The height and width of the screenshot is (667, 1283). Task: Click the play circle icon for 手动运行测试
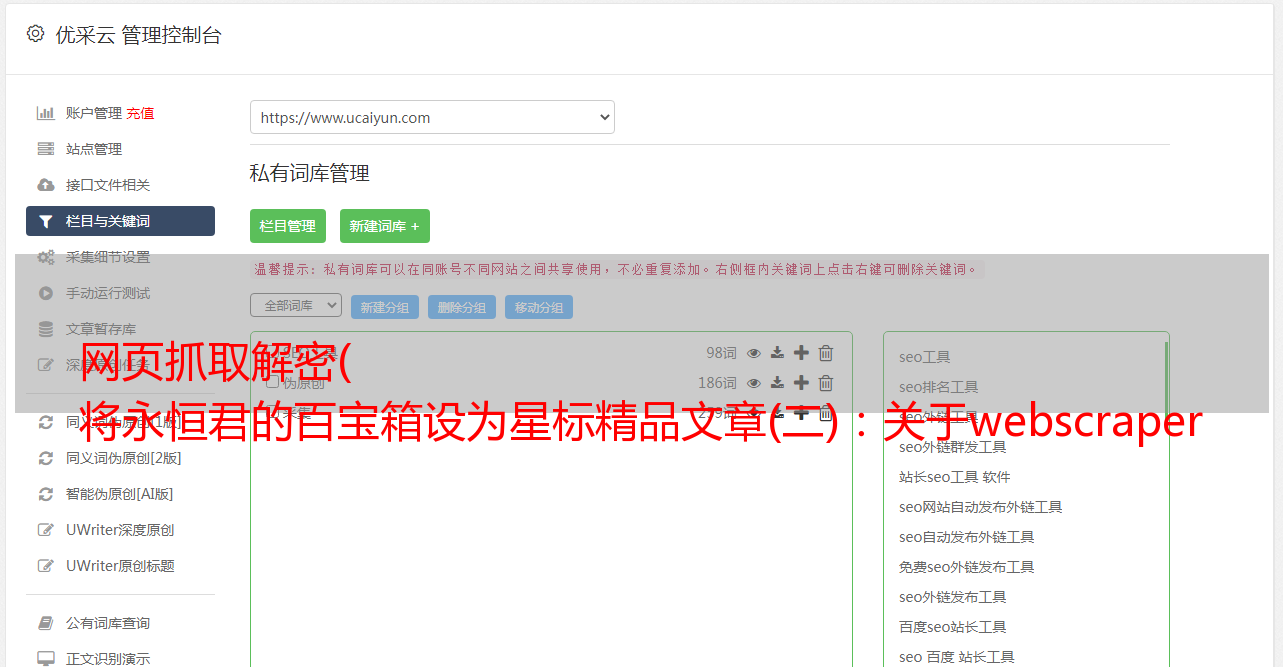pyautogui.click(x=46, y=293)
